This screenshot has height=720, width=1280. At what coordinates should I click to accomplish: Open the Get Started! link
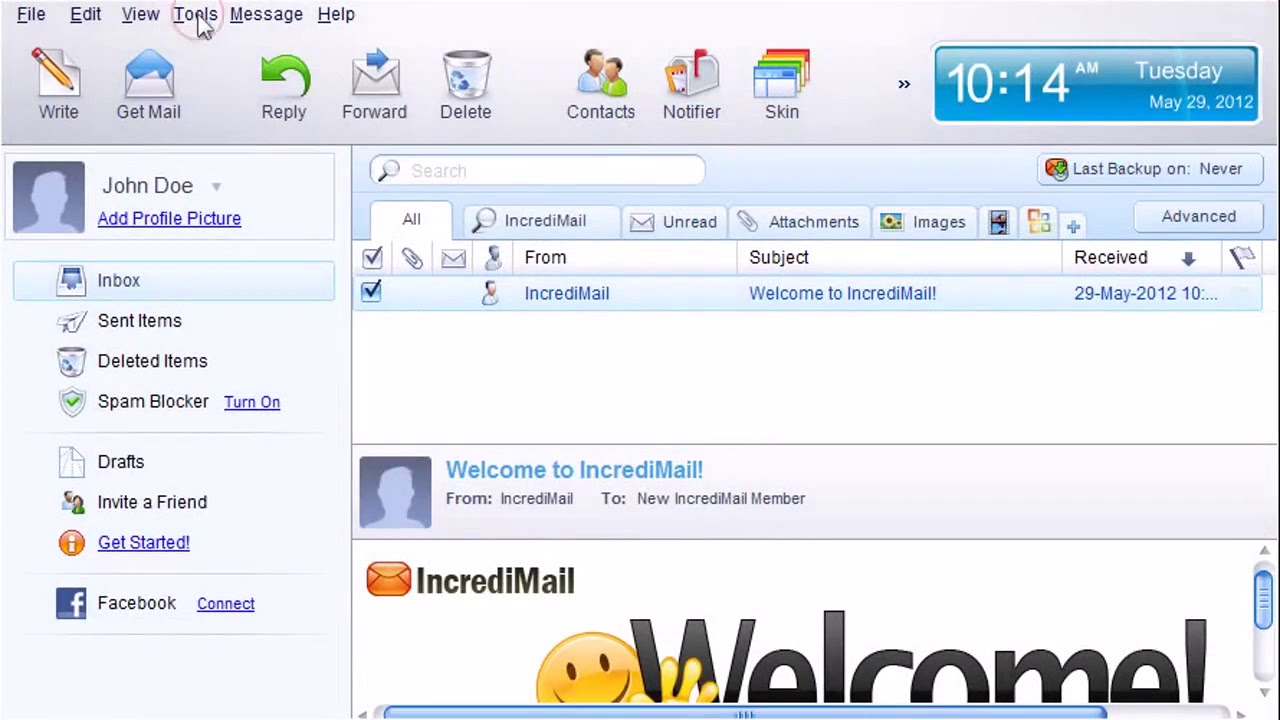(143, 542)
